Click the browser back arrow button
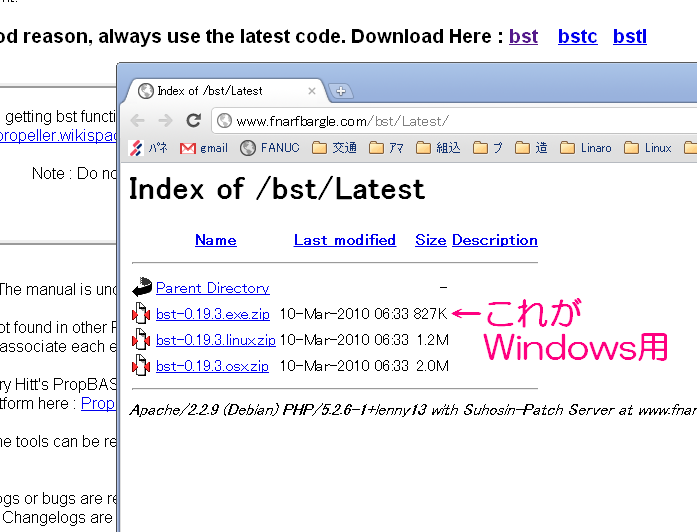Viewport: 697px width, 532px height. [x=138, y=120]
